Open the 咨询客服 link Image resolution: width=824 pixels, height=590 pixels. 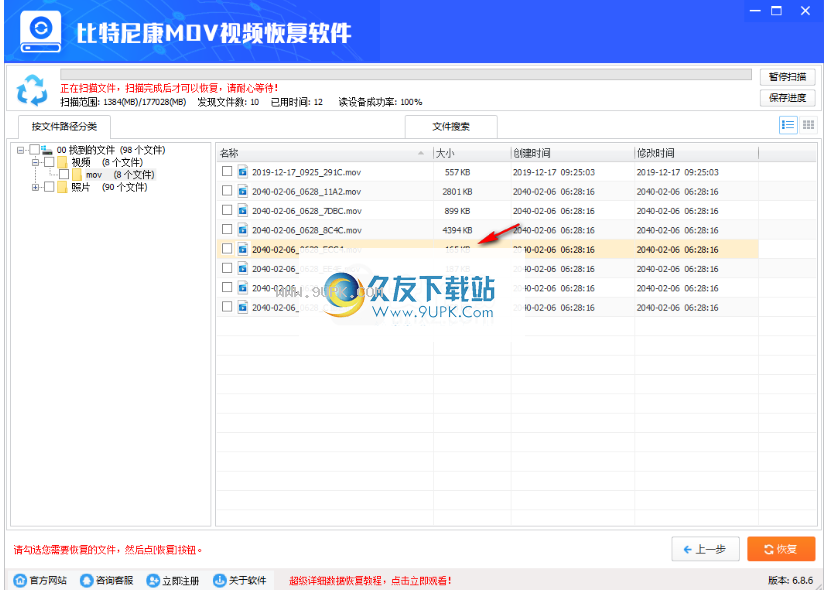(114, 581)
